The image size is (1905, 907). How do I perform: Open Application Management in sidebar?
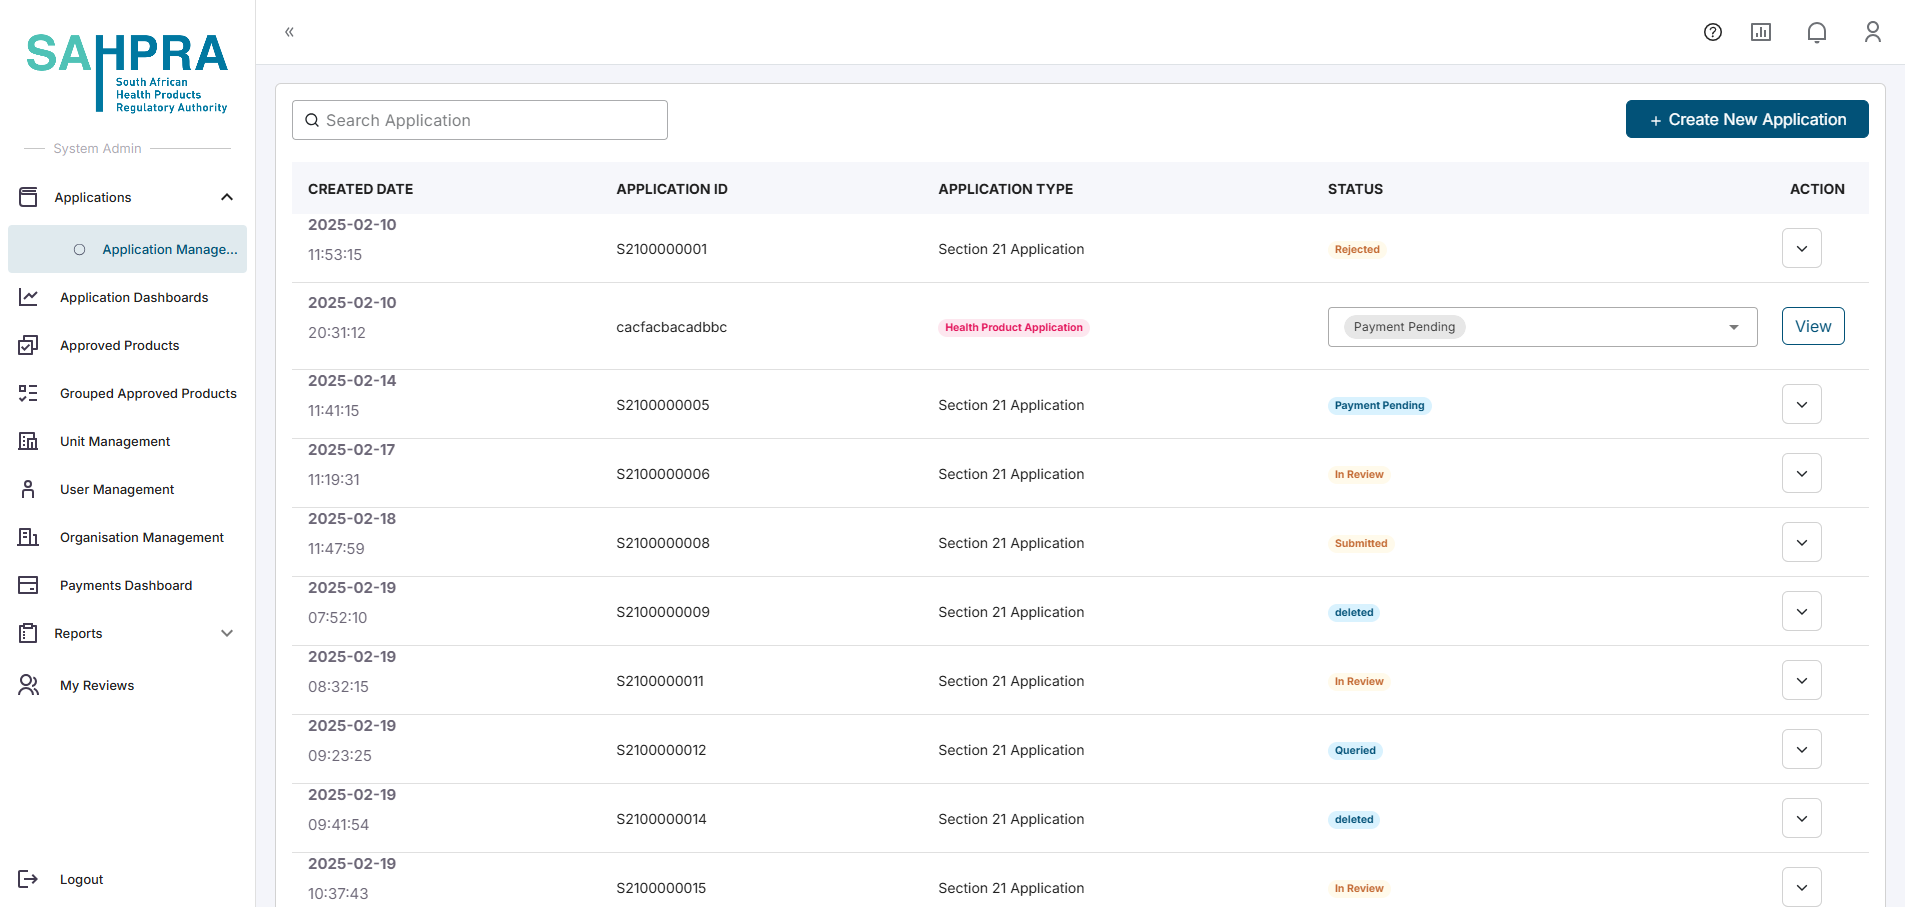pyautogui.click(x=127, y=249)
